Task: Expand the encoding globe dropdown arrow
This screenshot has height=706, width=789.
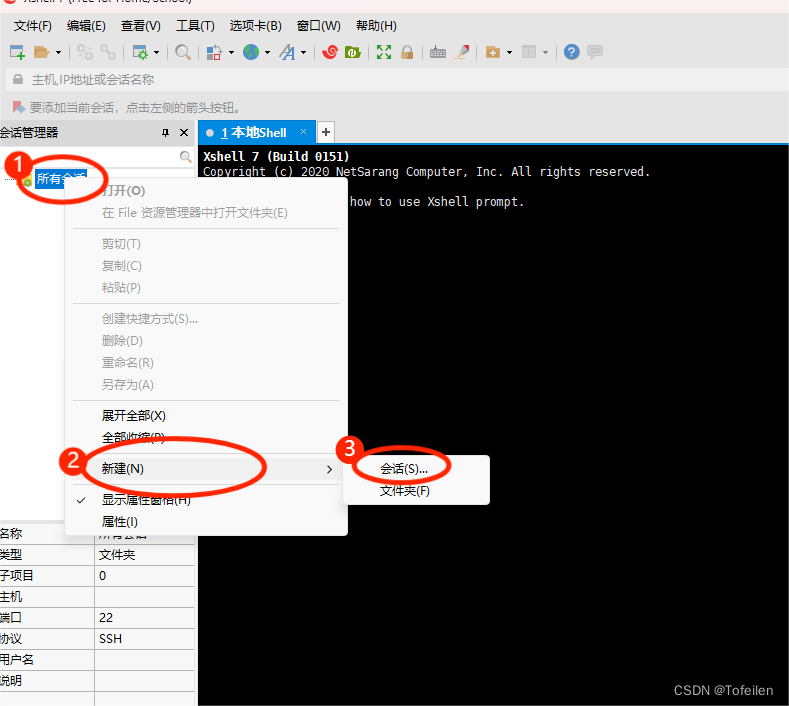Action: tap(267, 52)
